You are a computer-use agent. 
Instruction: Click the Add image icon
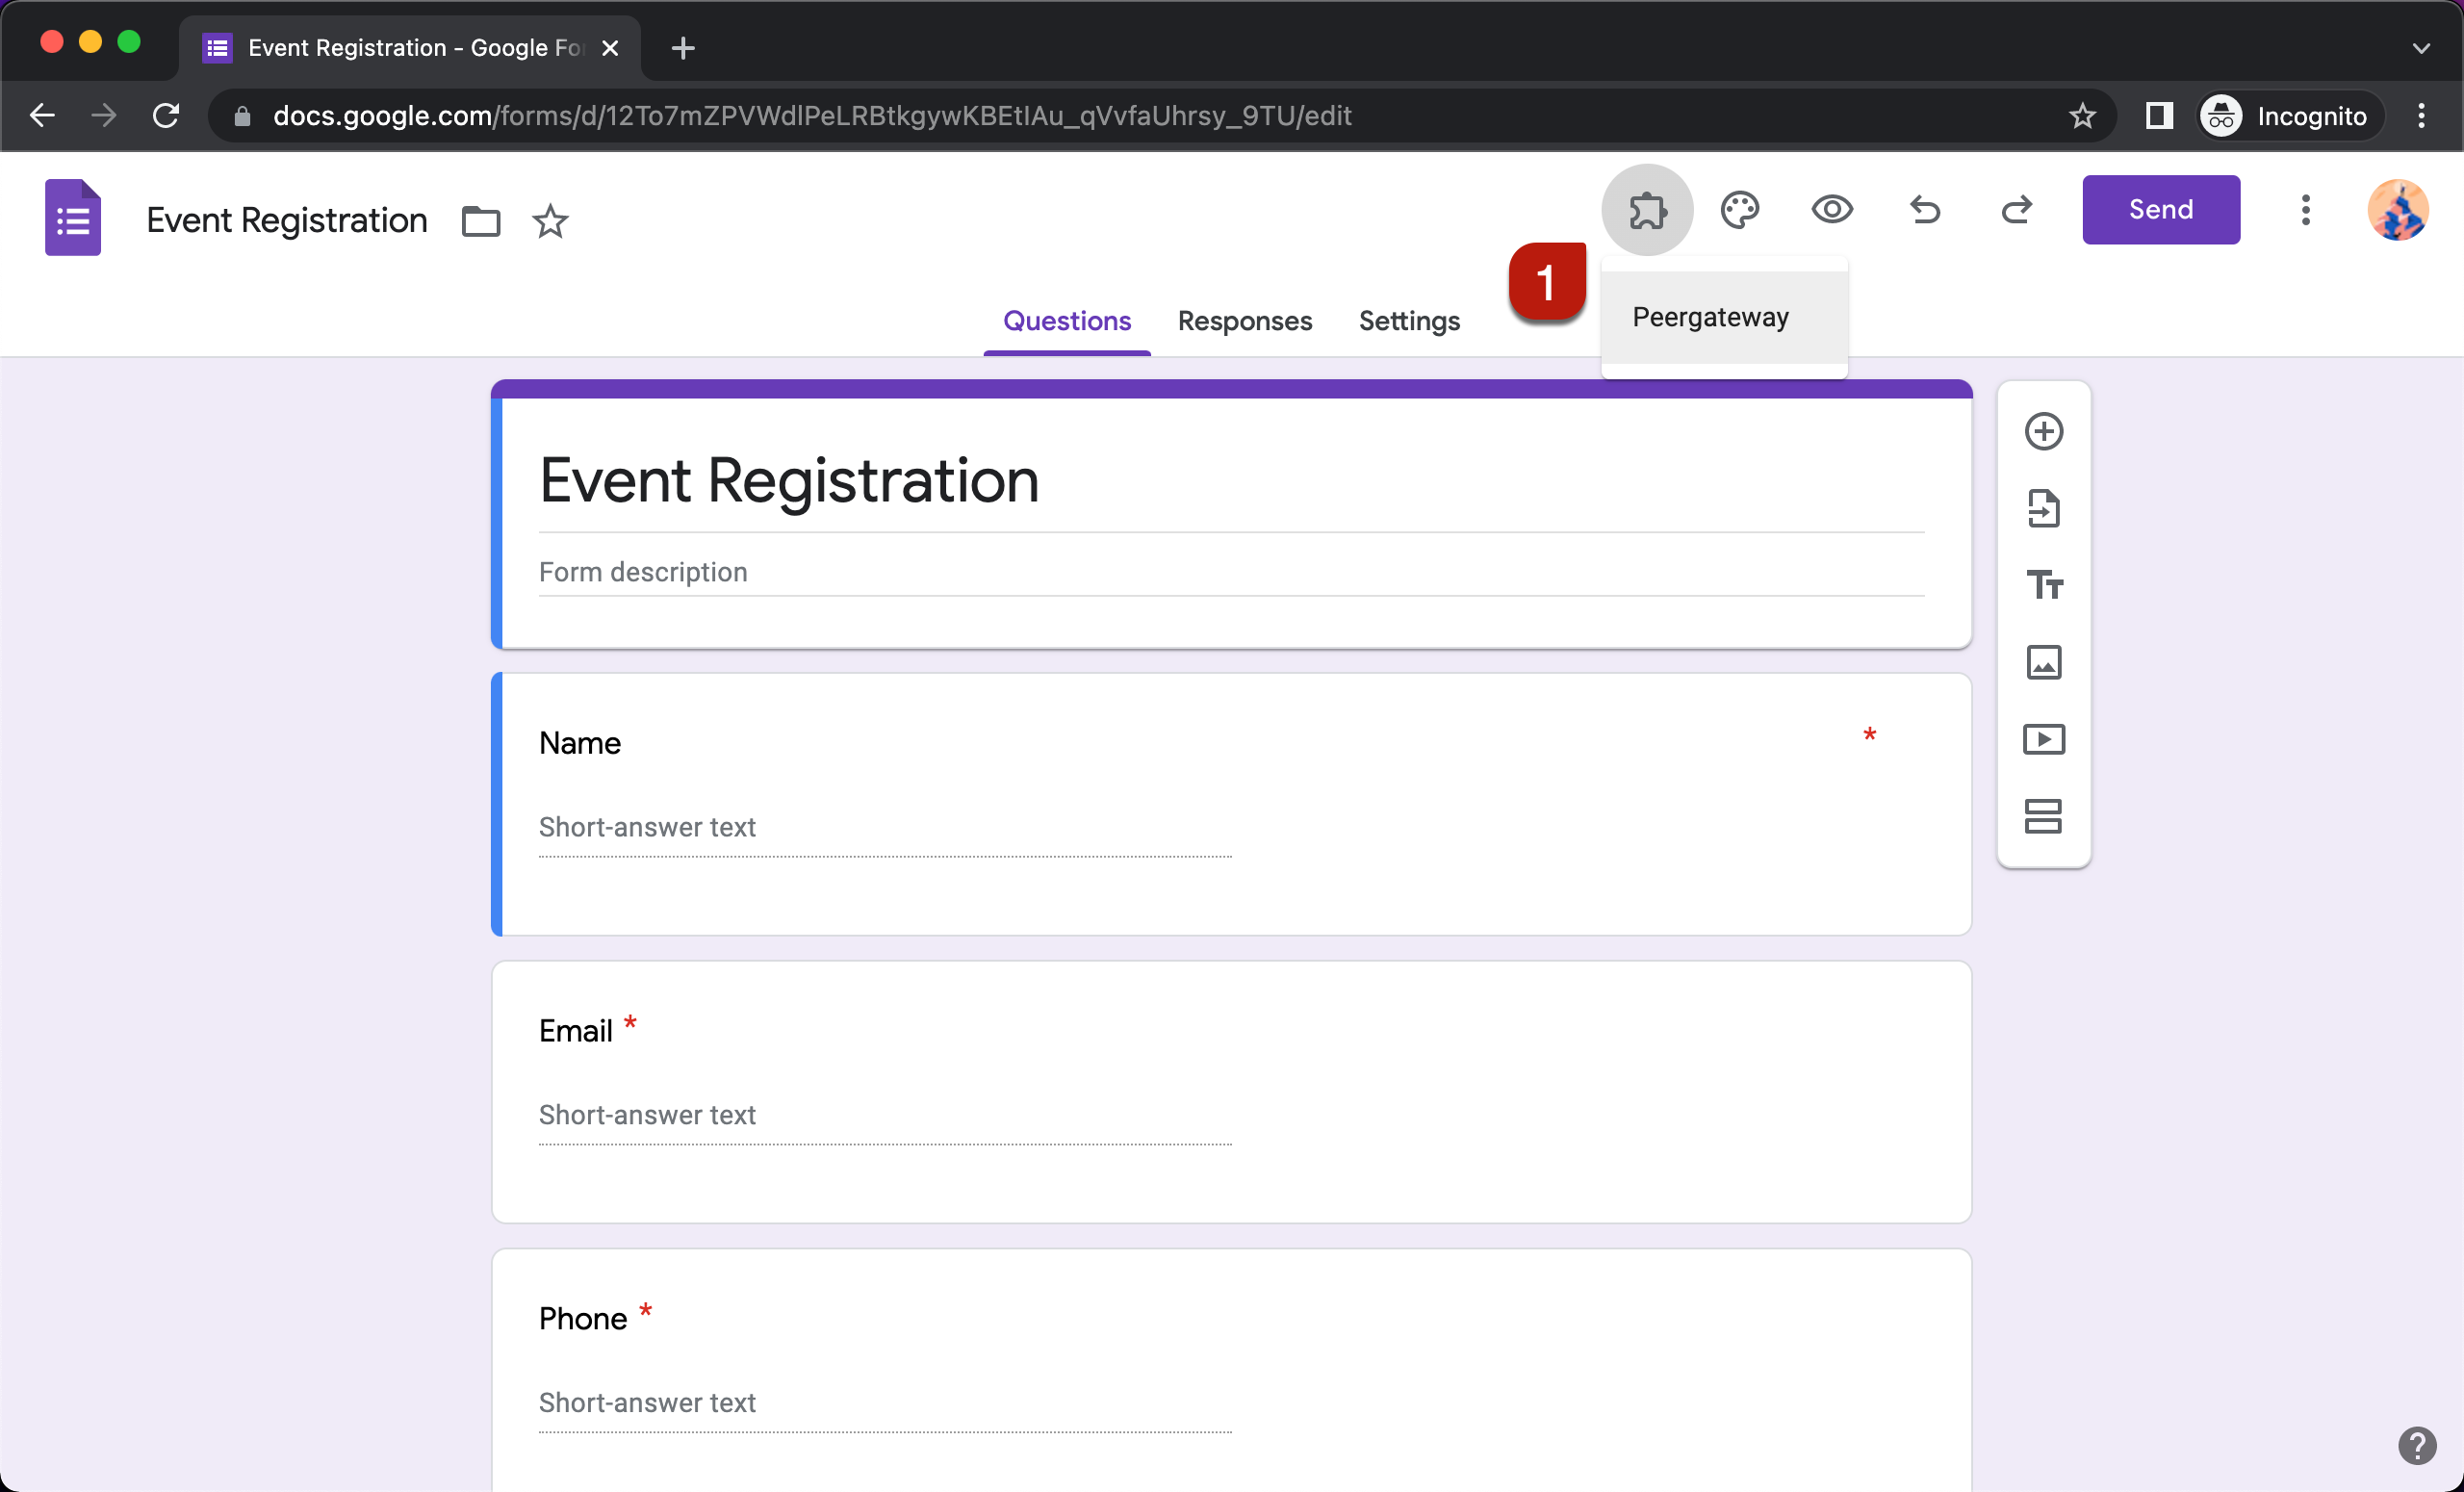[x=2043, y=662]
